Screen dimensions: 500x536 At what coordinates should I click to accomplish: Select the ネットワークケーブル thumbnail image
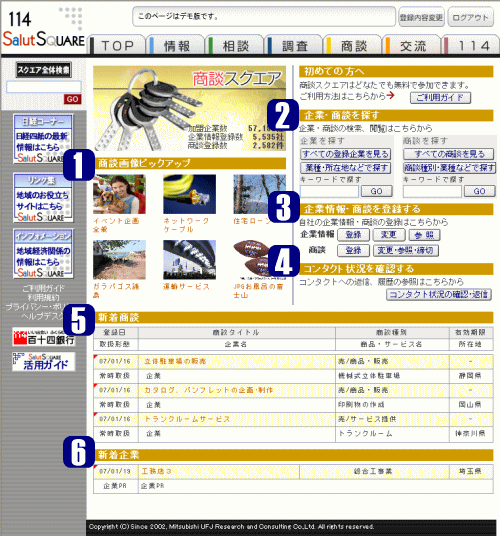(189, 194)
